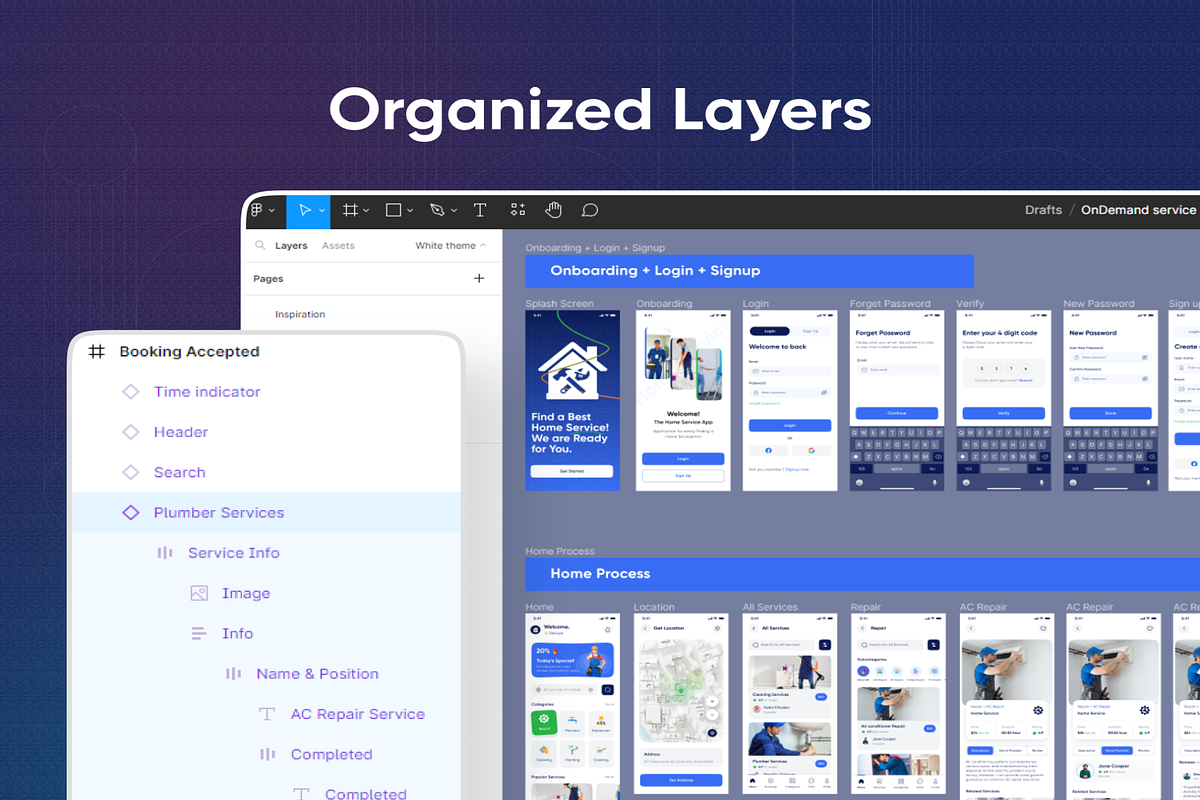This screenshot has height=800, width=1200.
Task: Open the Location frame map thumbnail
Action: [x=680, y=692]
